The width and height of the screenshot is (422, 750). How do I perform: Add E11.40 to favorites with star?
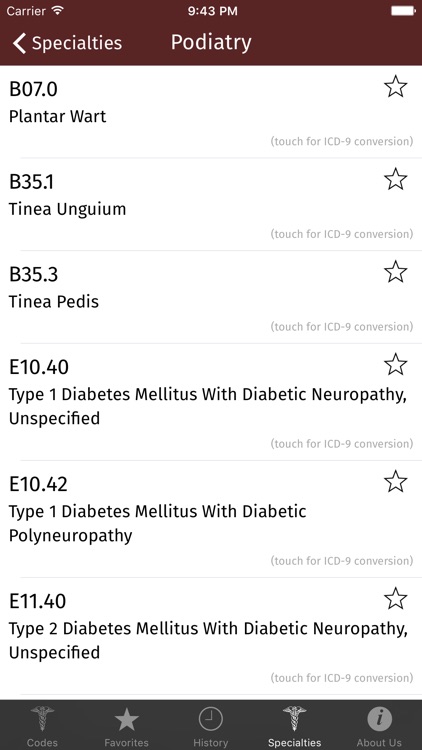click(x=395, y=599)
